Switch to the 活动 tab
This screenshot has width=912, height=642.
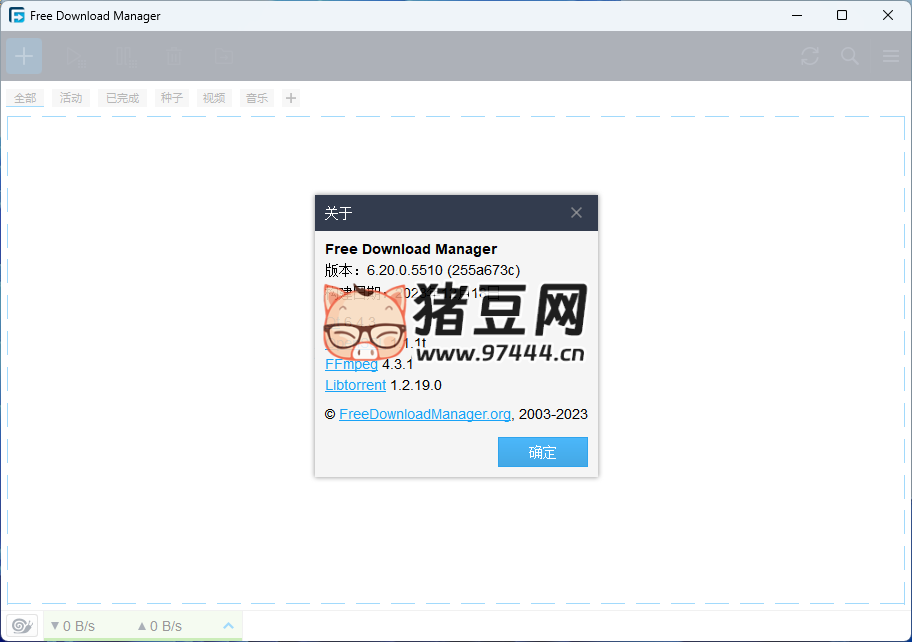click(x=71, y=98)
